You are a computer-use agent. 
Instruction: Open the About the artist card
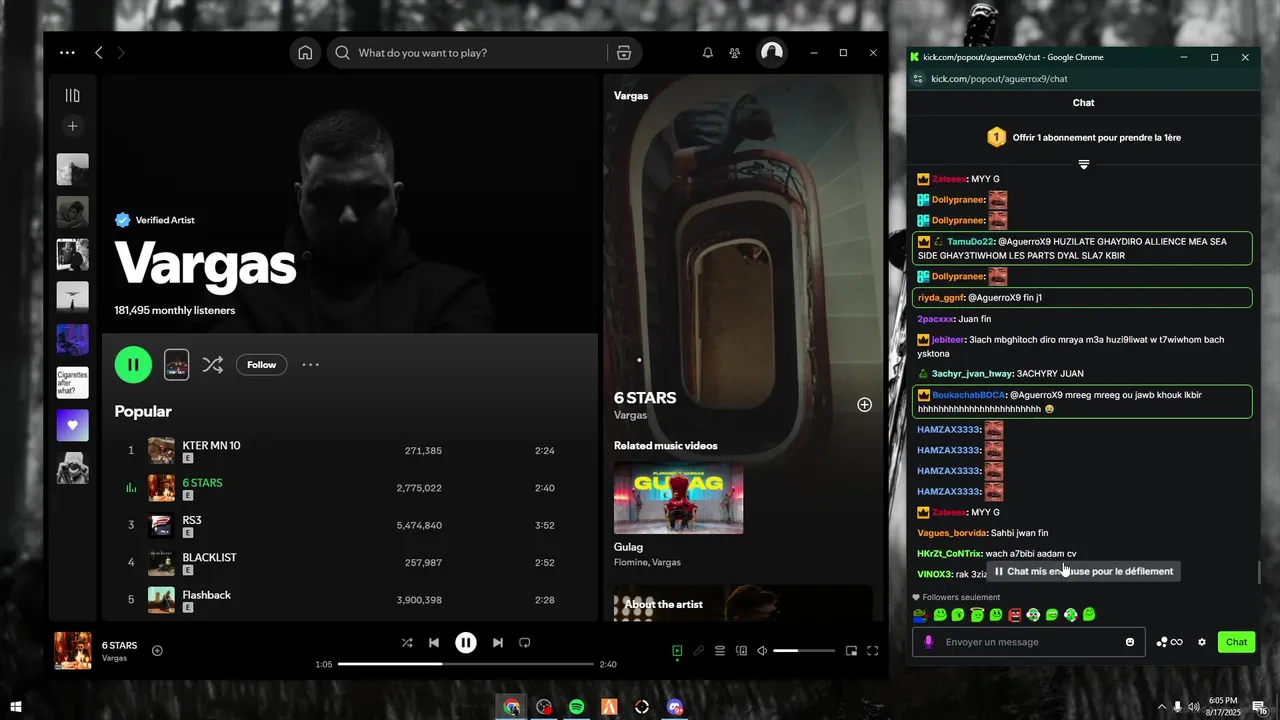tap(743, 603)
